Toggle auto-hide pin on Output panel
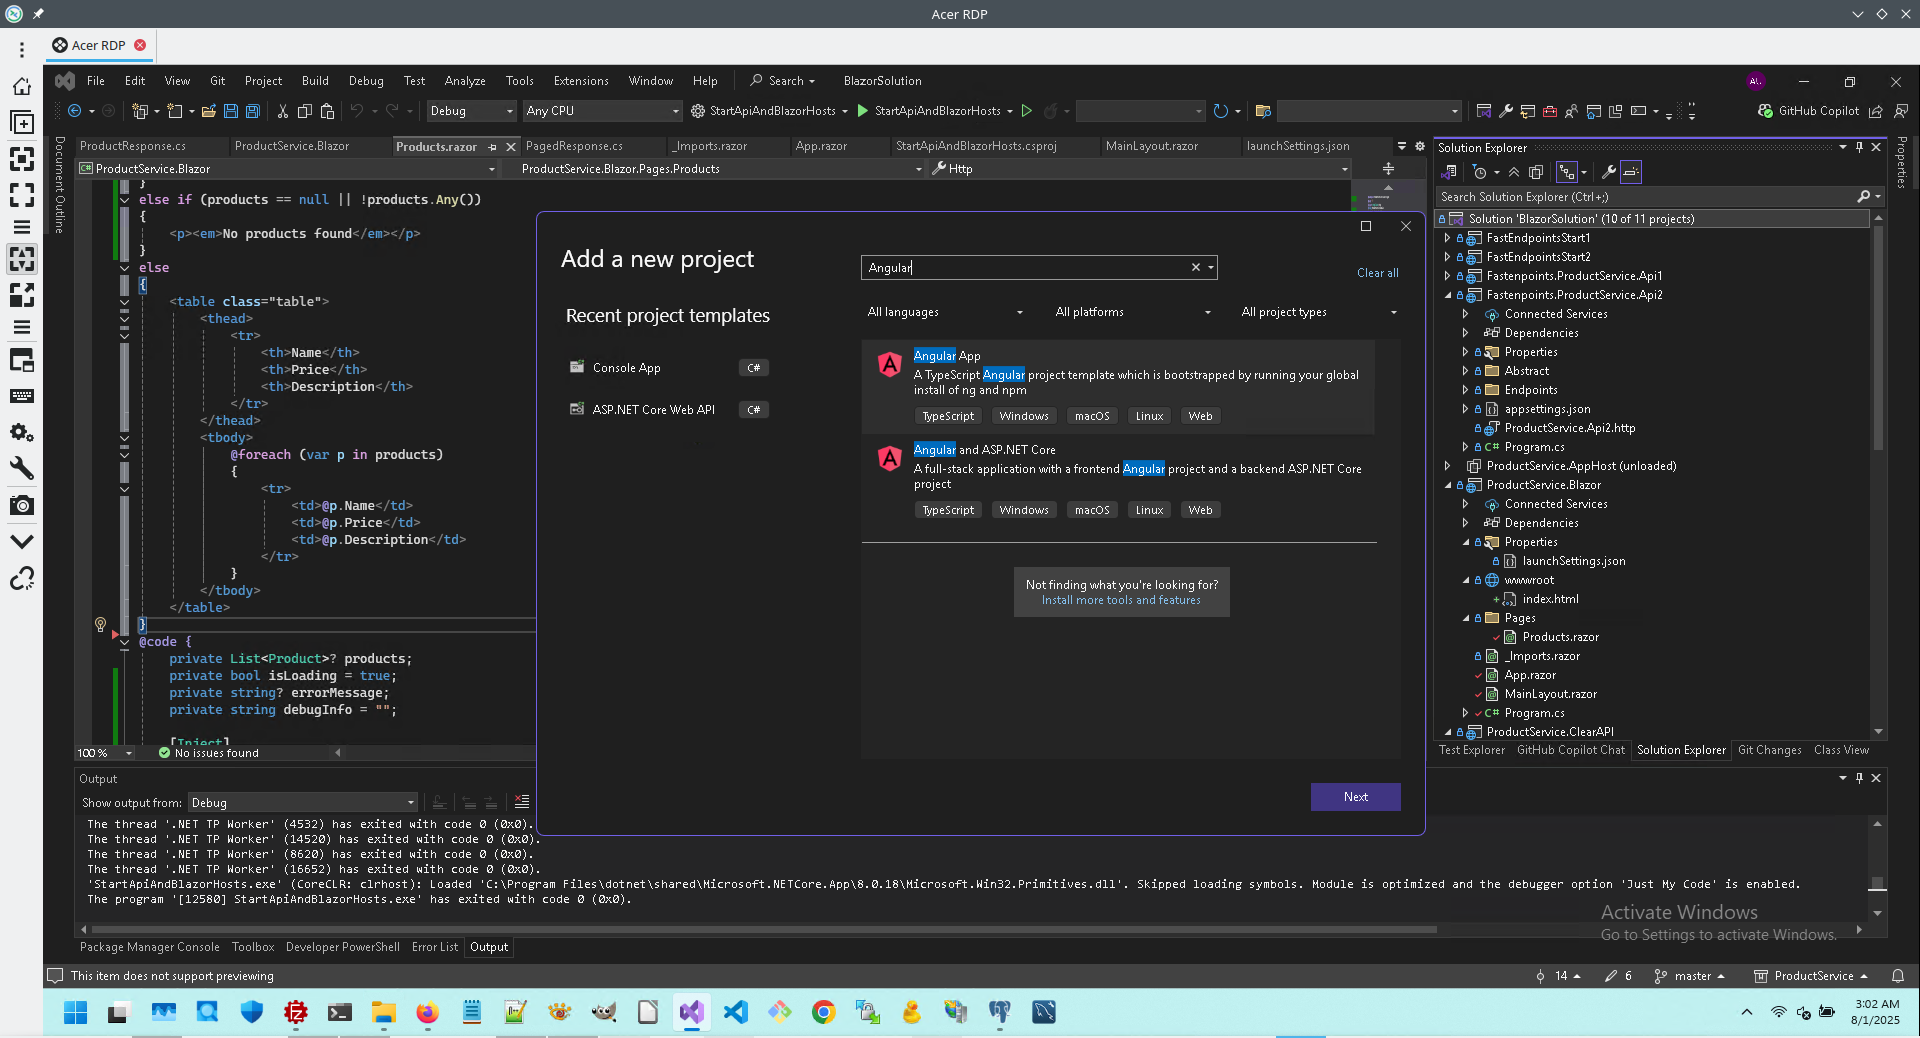1920x1038 pixels. [x=1859, y=778]
